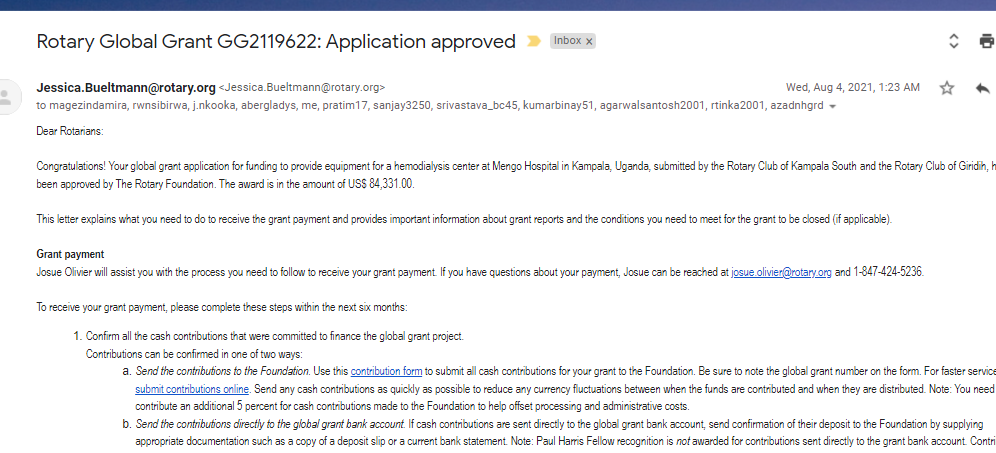
Task: Click the yellow importance marker icon
Action: (x=534, y=41)
